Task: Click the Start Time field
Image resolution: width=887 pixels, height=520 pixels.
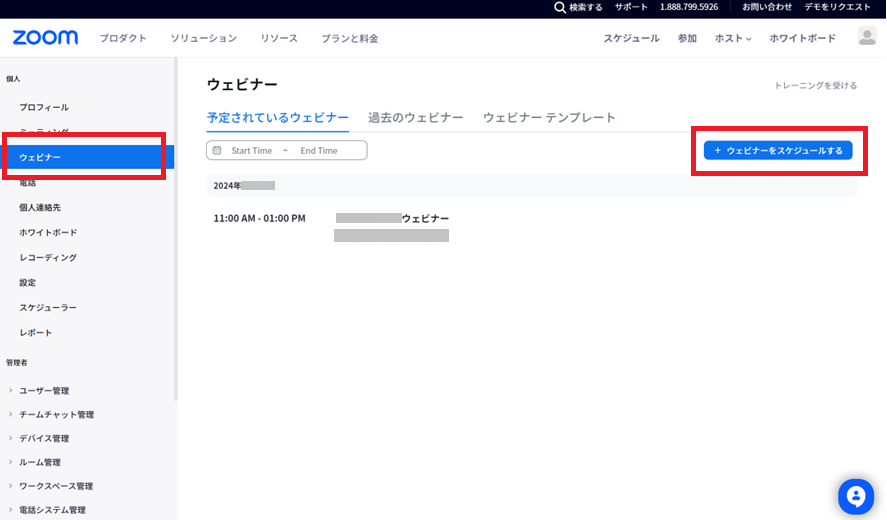Action: (x=252, y=151)
